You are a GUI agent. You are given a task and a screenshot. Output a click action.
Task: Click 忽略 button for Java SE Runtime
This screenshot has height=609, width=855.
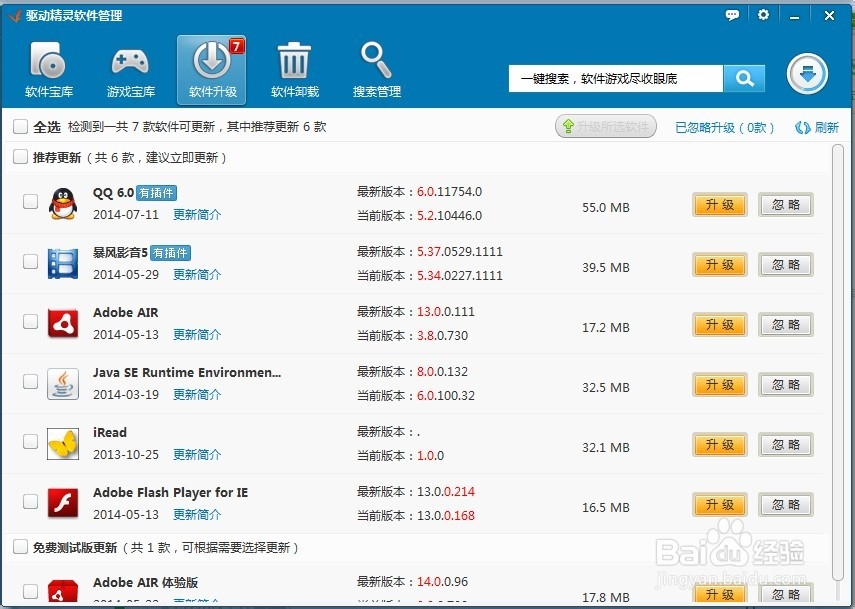(x=786, y=385)
